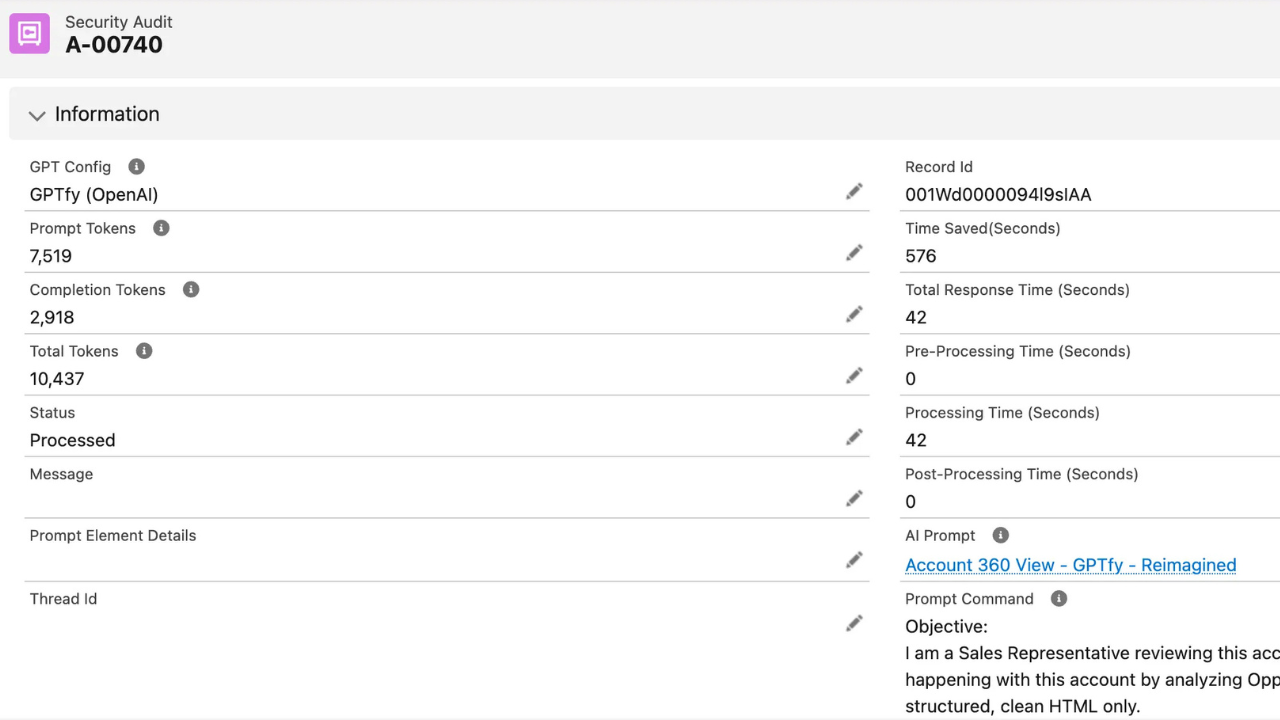Click the Record Id value text
This screenshot has width=1280, height=720.
coord(997,195)
